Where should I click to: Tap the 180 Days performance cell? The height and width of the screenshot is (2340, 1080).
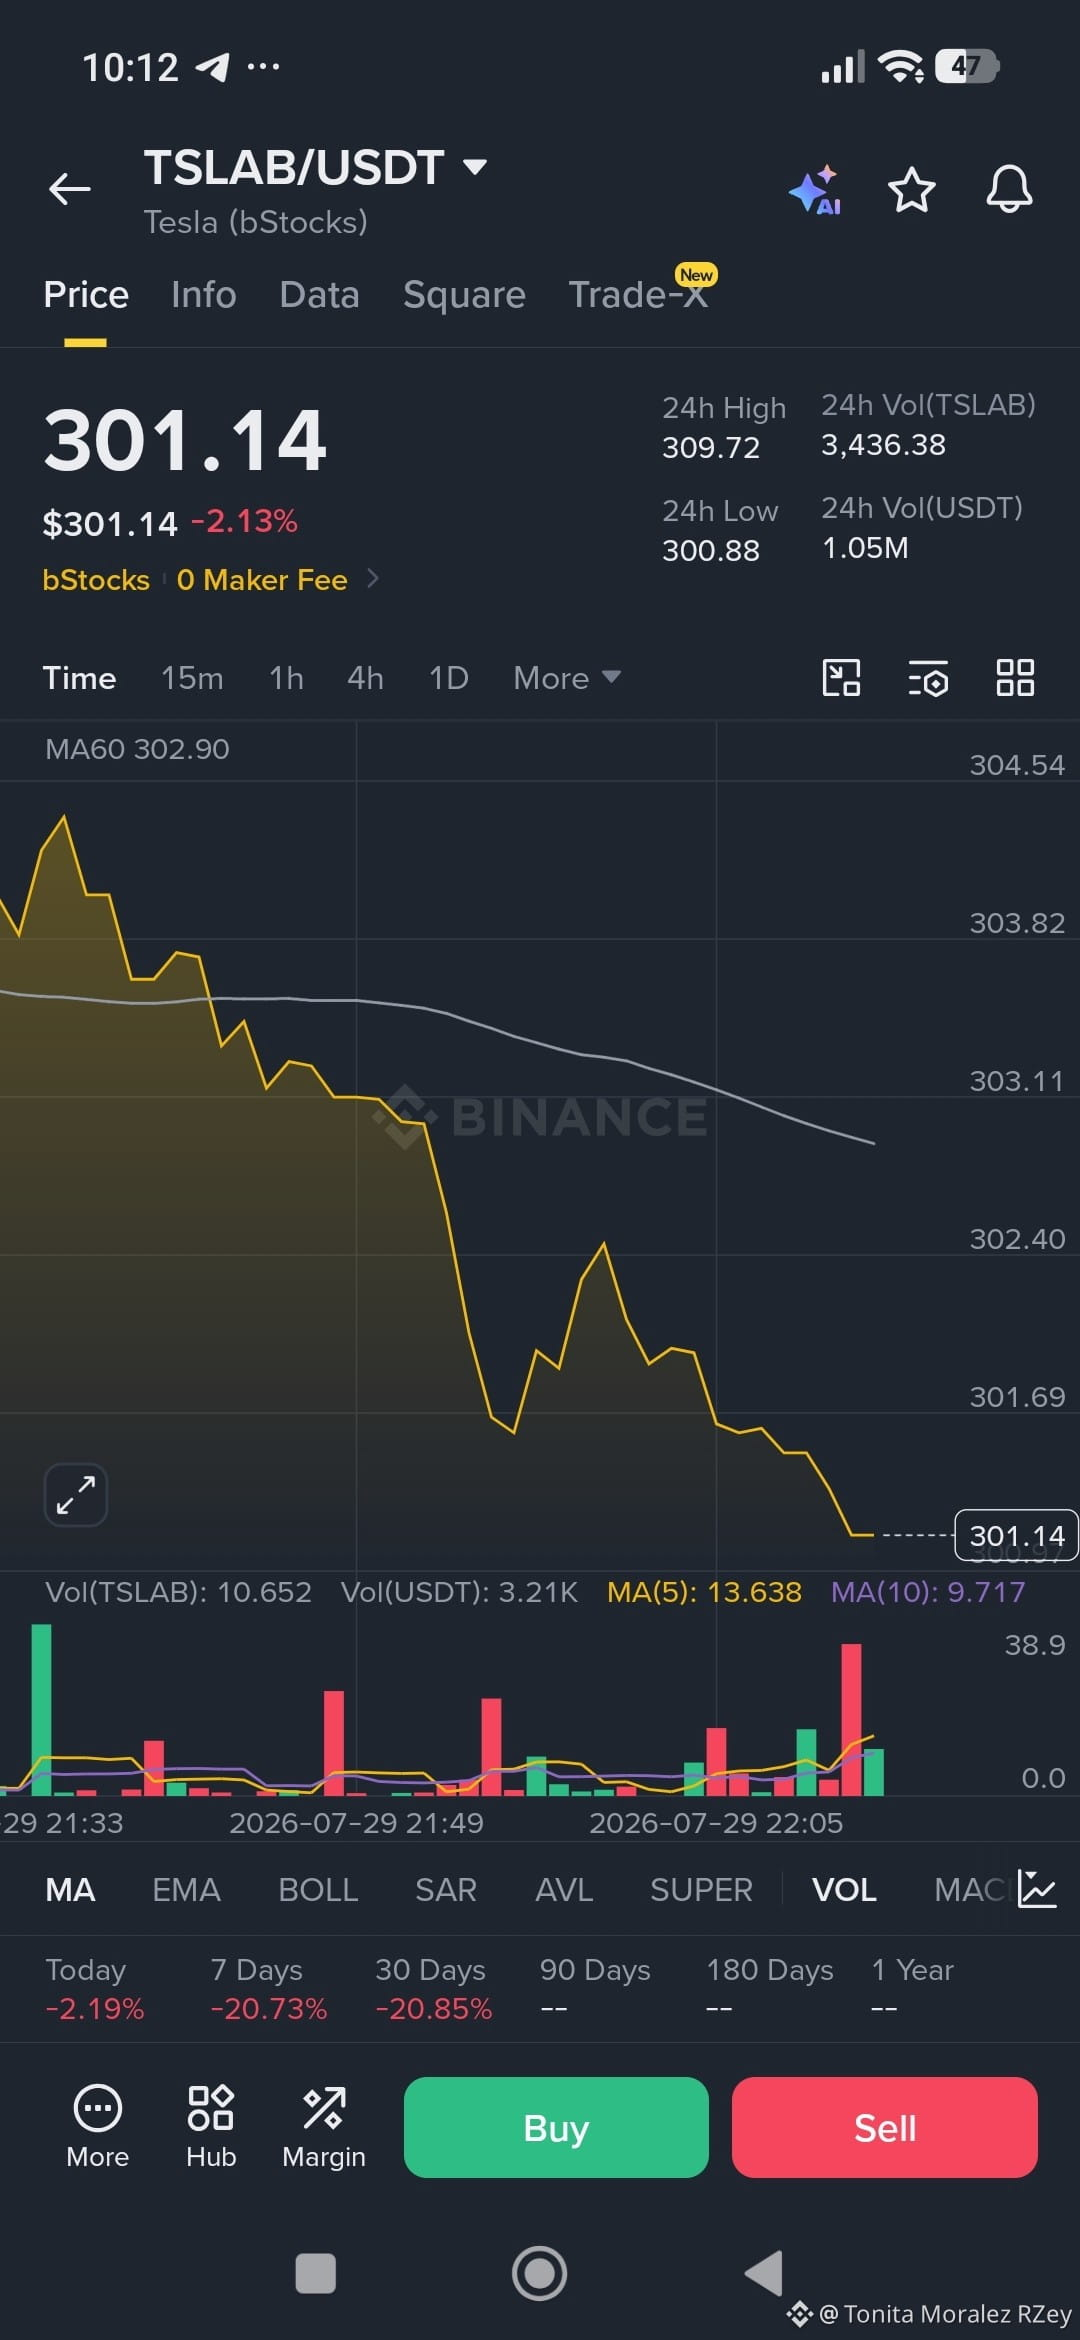(x=770, y=1989)
